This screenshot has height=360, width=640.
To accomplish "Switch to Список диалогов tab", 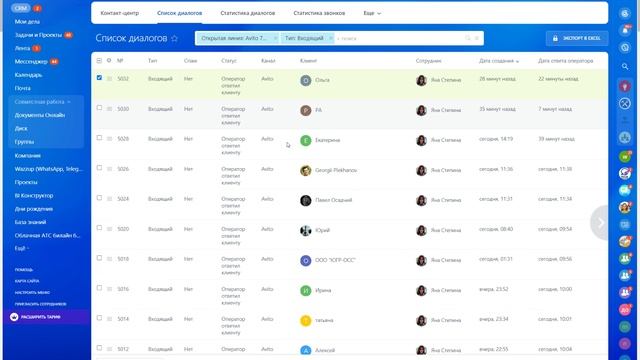I will [x=180, y=13].
